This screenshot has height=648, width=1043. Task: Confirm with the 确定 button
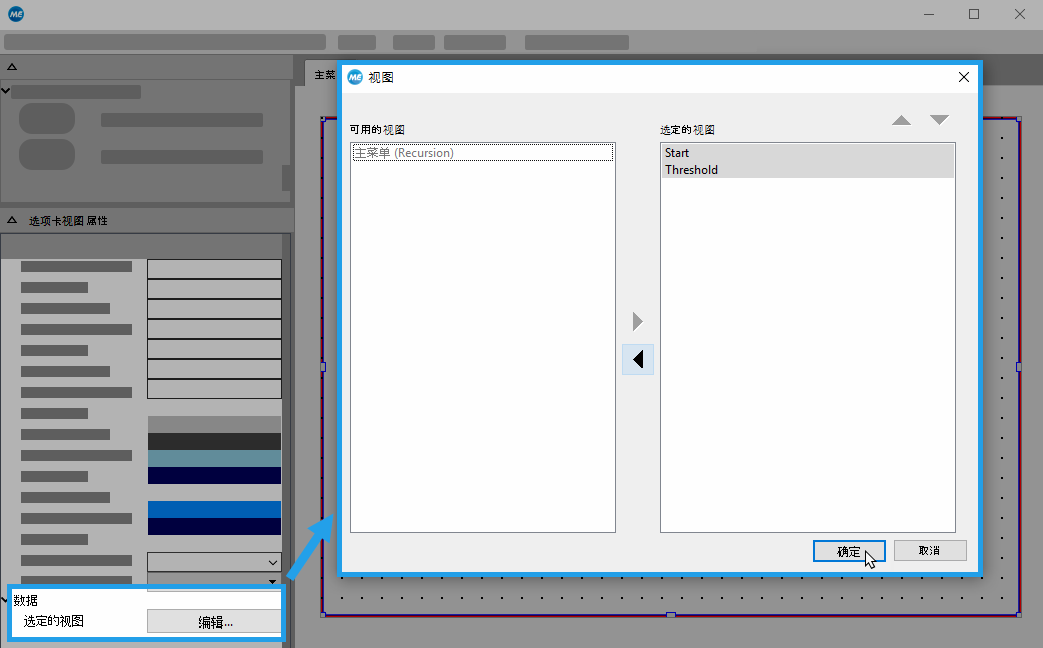point(848,552)
